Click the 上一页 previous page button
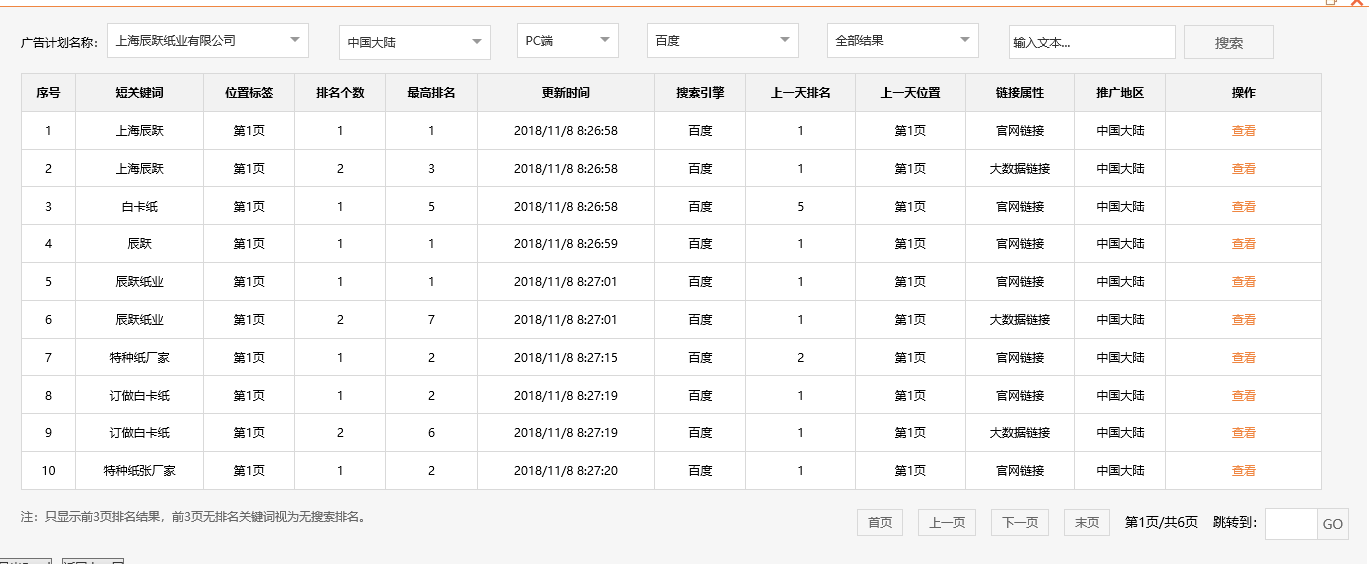Image resolution: width=1369 pixels, height=564 pixels. tap(947, 522)
